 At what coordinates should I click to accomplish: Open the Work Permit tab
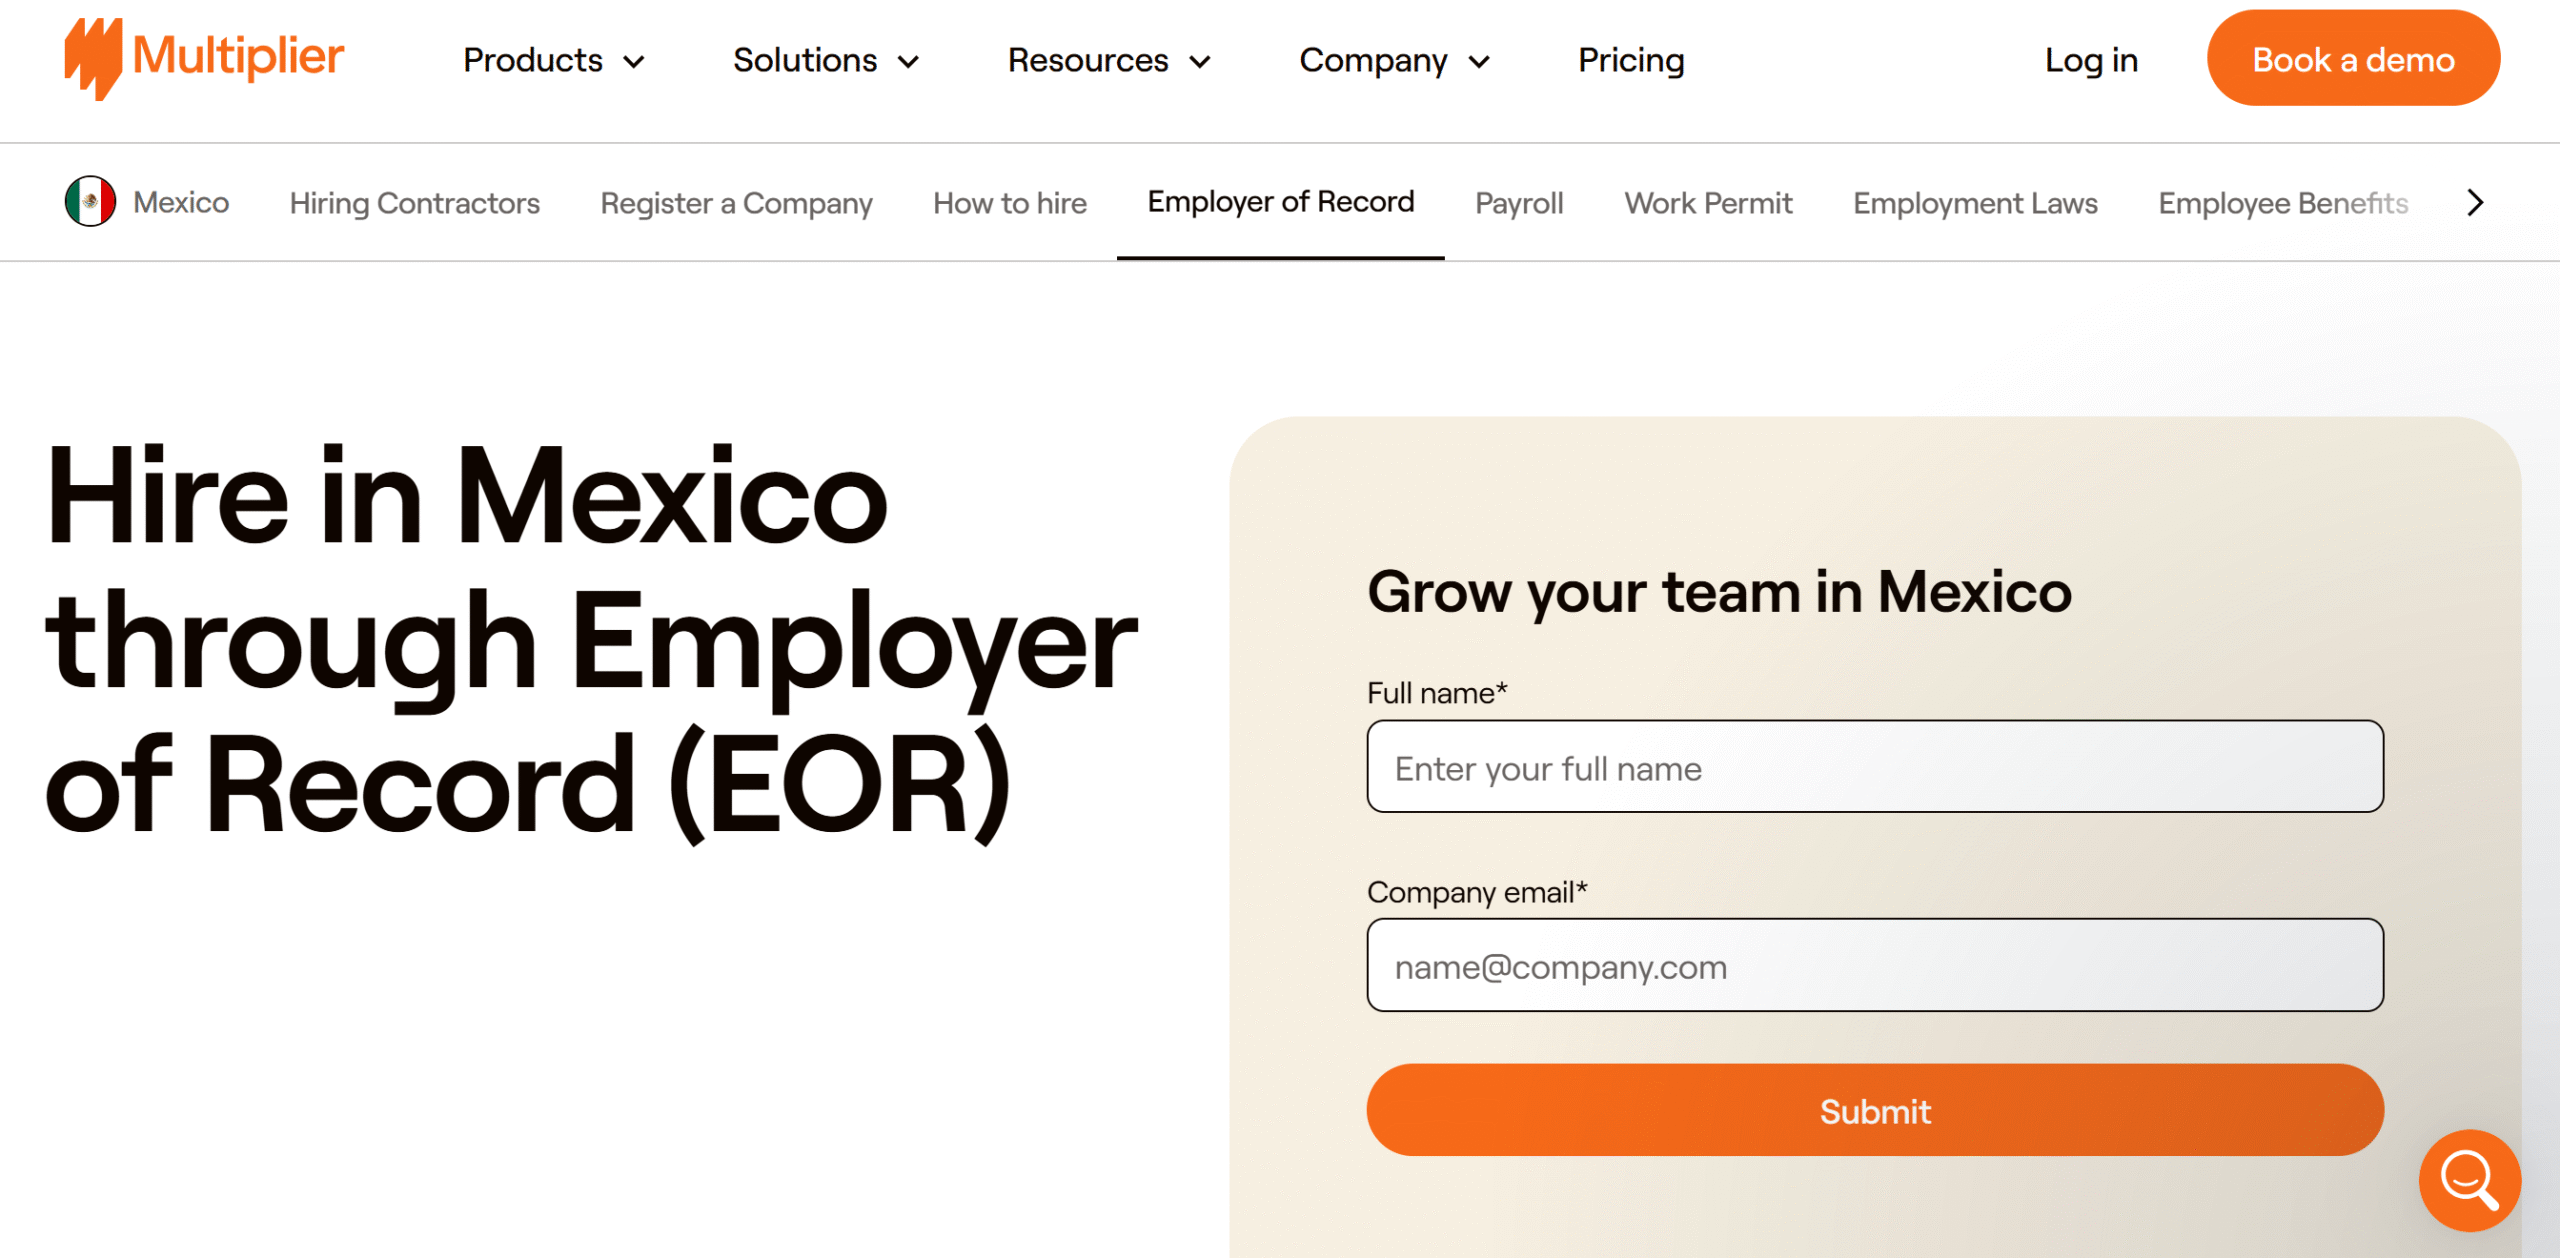[1708, 203]
